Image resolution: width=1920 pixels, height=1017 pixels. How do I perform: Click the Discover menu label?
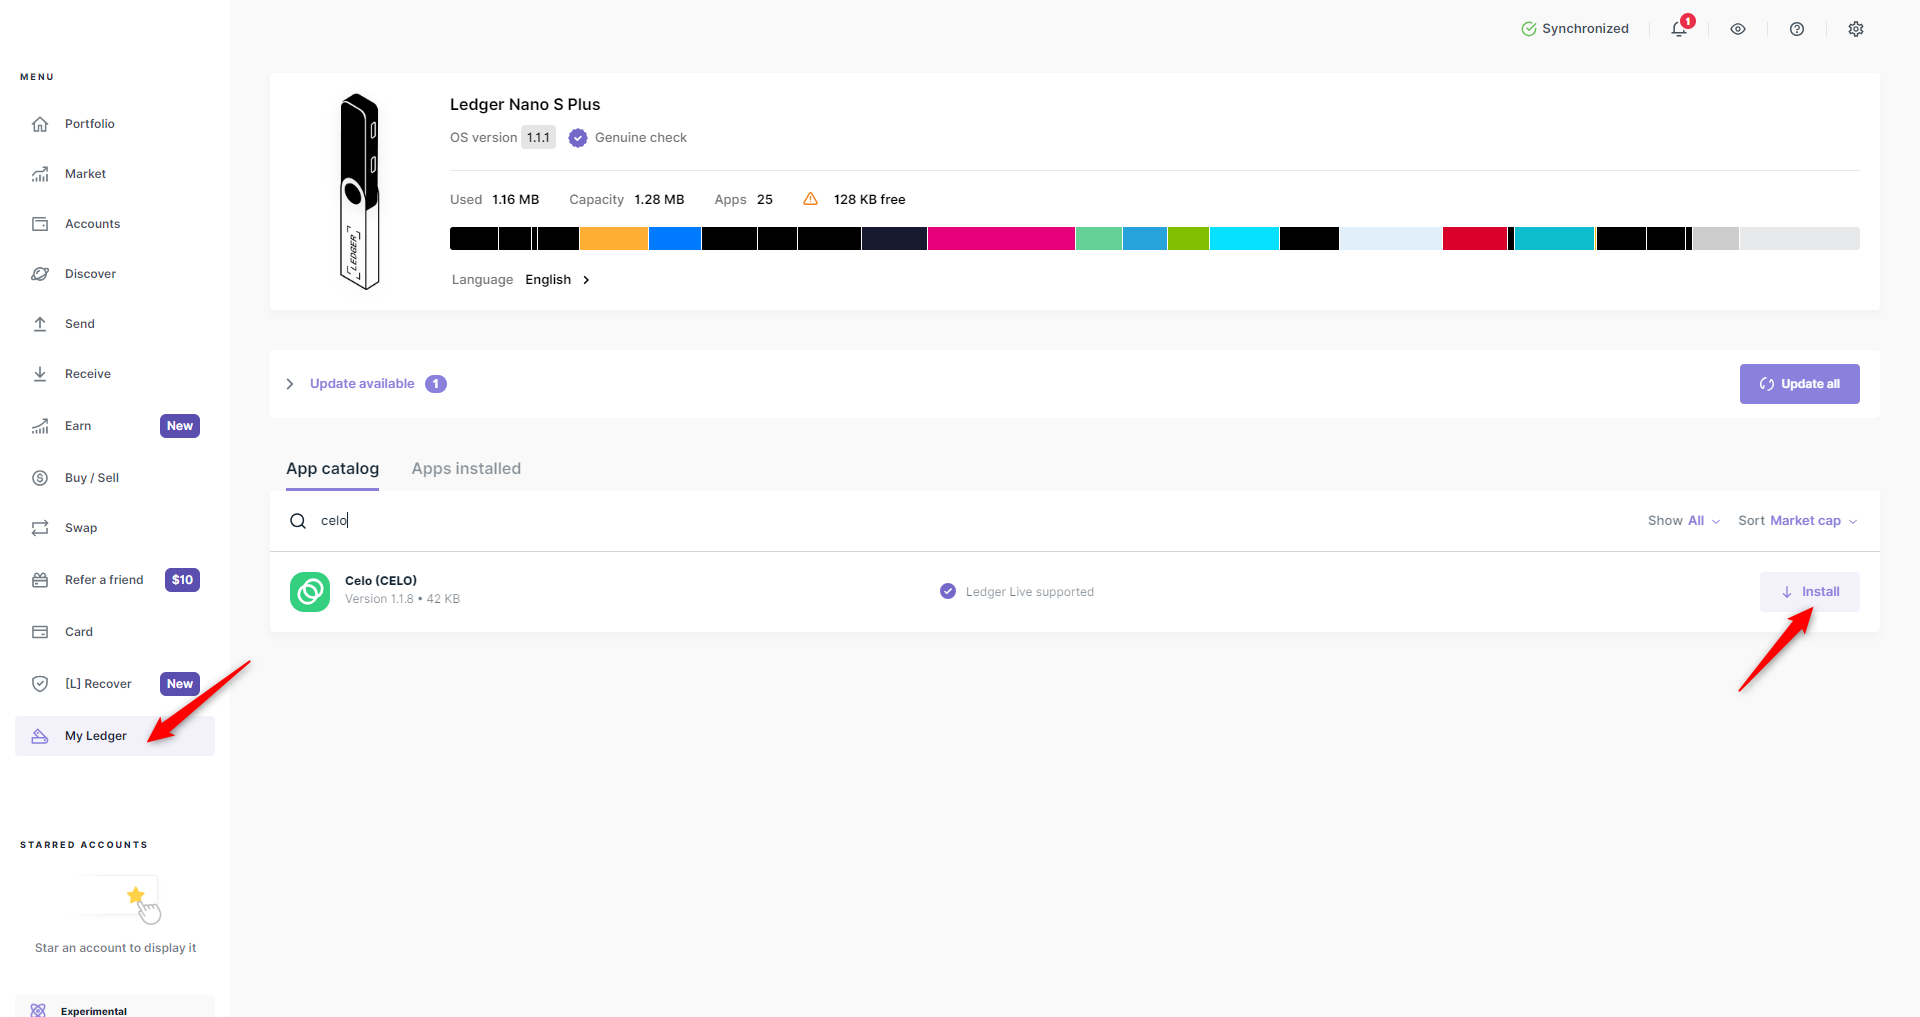(x=90, y=274)
